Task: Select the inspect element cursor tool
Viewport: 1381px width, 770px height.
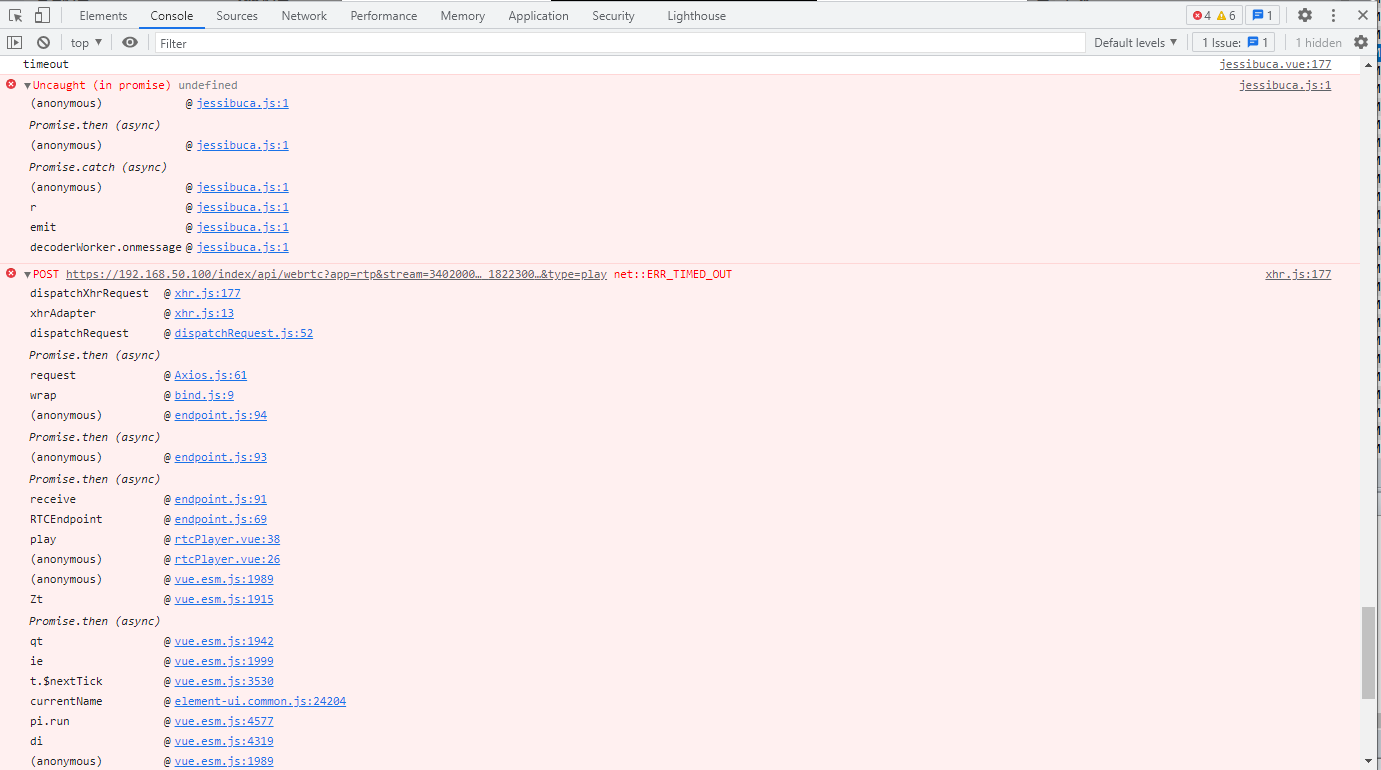Action: coord(16,15)
